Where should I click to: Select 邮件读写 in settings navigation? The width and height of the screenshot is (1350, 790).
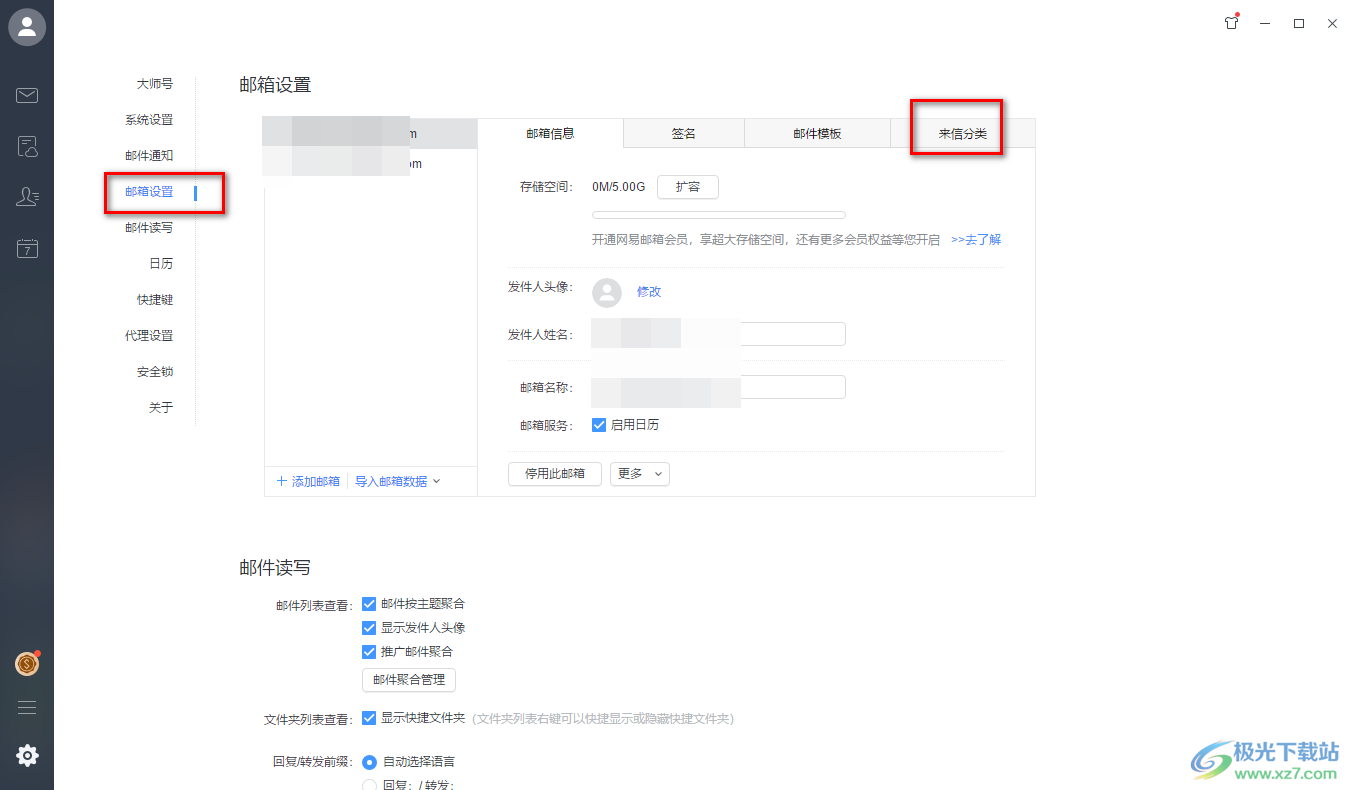click(x=149, y=228)
